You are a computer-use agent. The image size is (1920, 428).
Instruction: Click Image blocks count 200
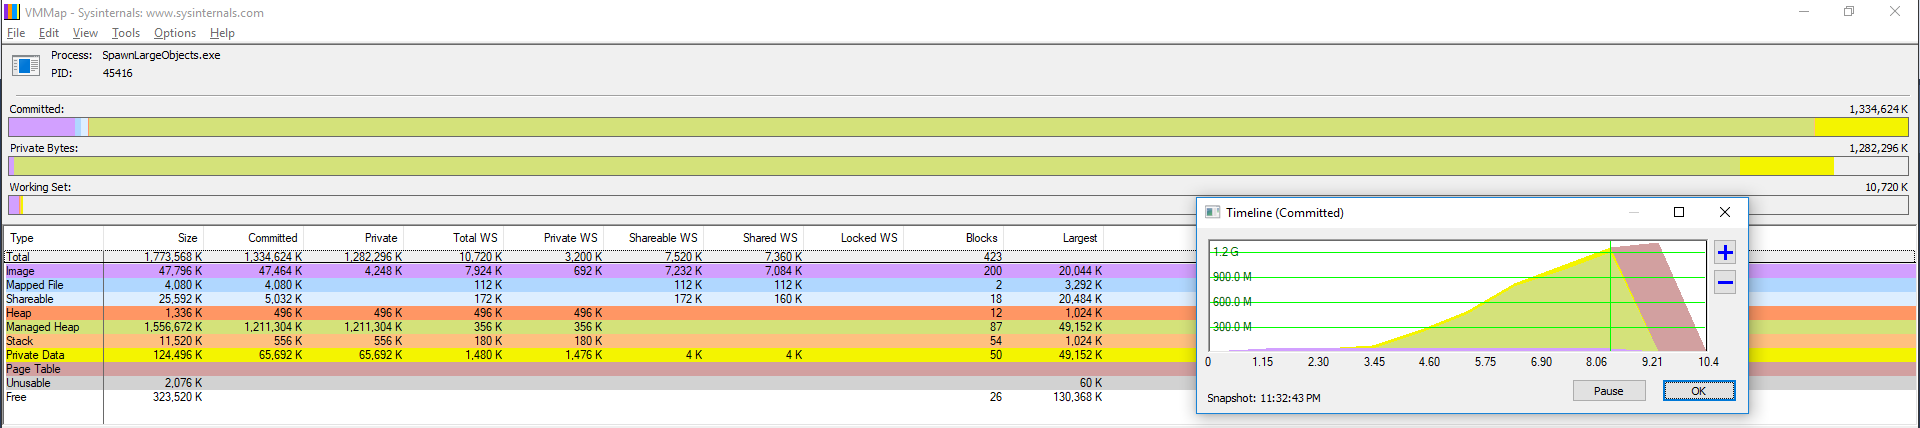point(992,271)
